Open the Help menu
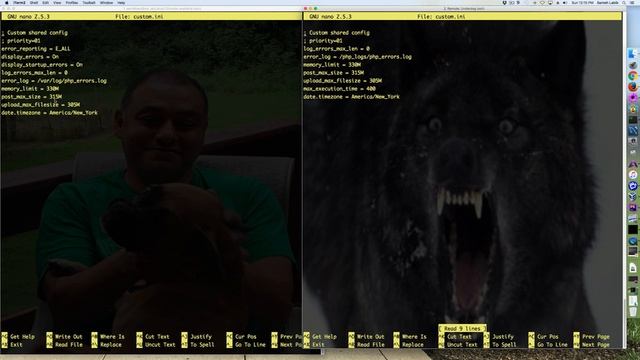Screen dimensions: 640x360 [x=121, y=2]
